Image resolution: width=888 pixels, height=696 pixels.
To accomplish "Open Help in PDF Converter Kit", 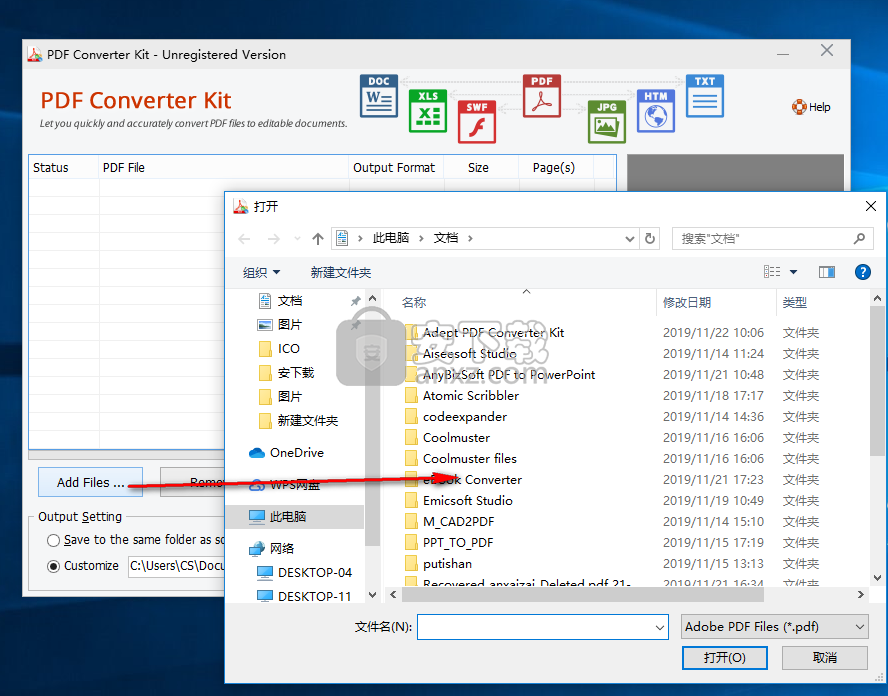I will point(811,107).
